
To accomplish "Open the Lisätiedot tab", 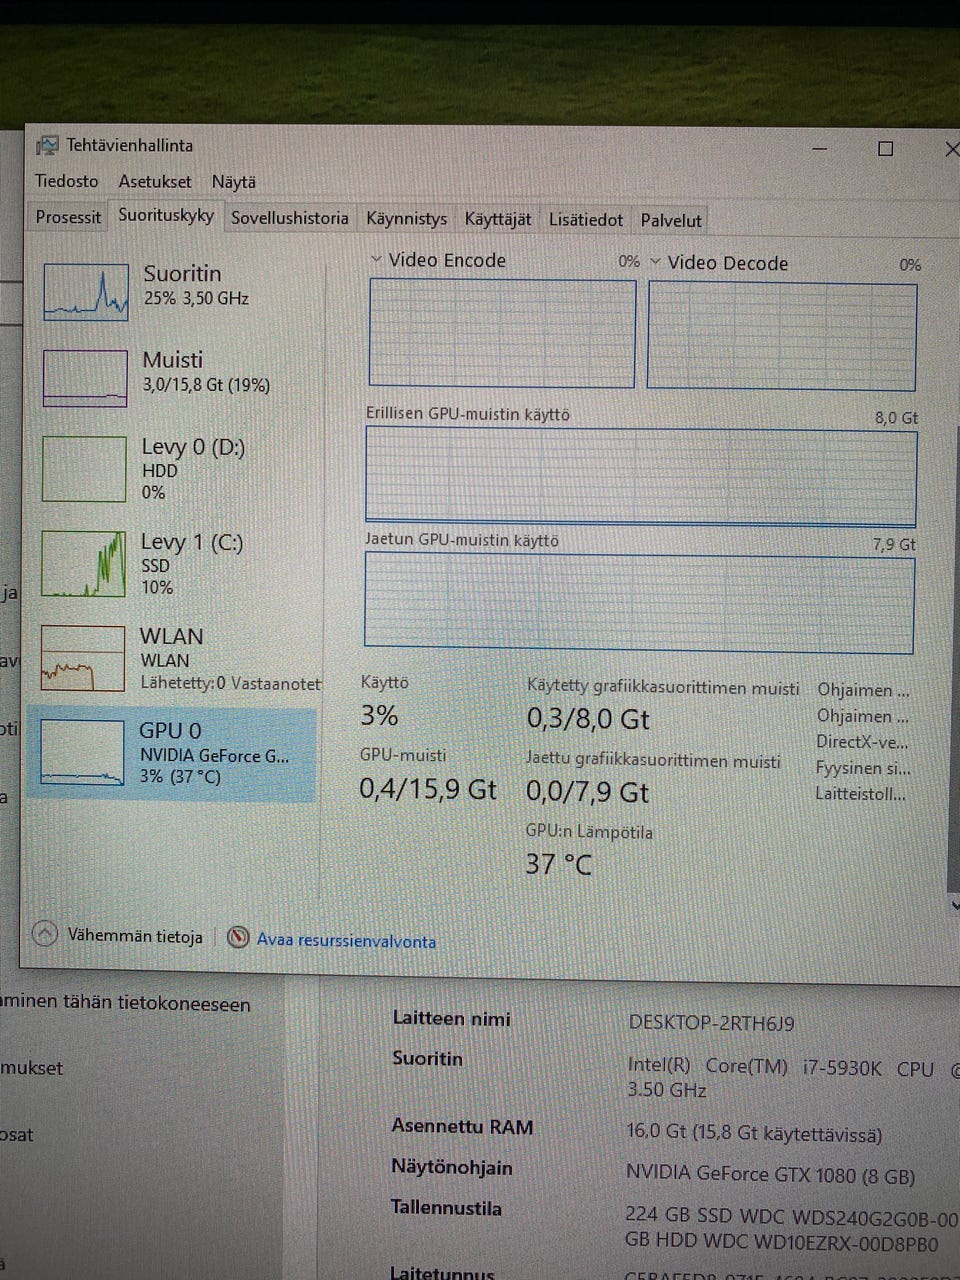I will click(x=586, y=220).
